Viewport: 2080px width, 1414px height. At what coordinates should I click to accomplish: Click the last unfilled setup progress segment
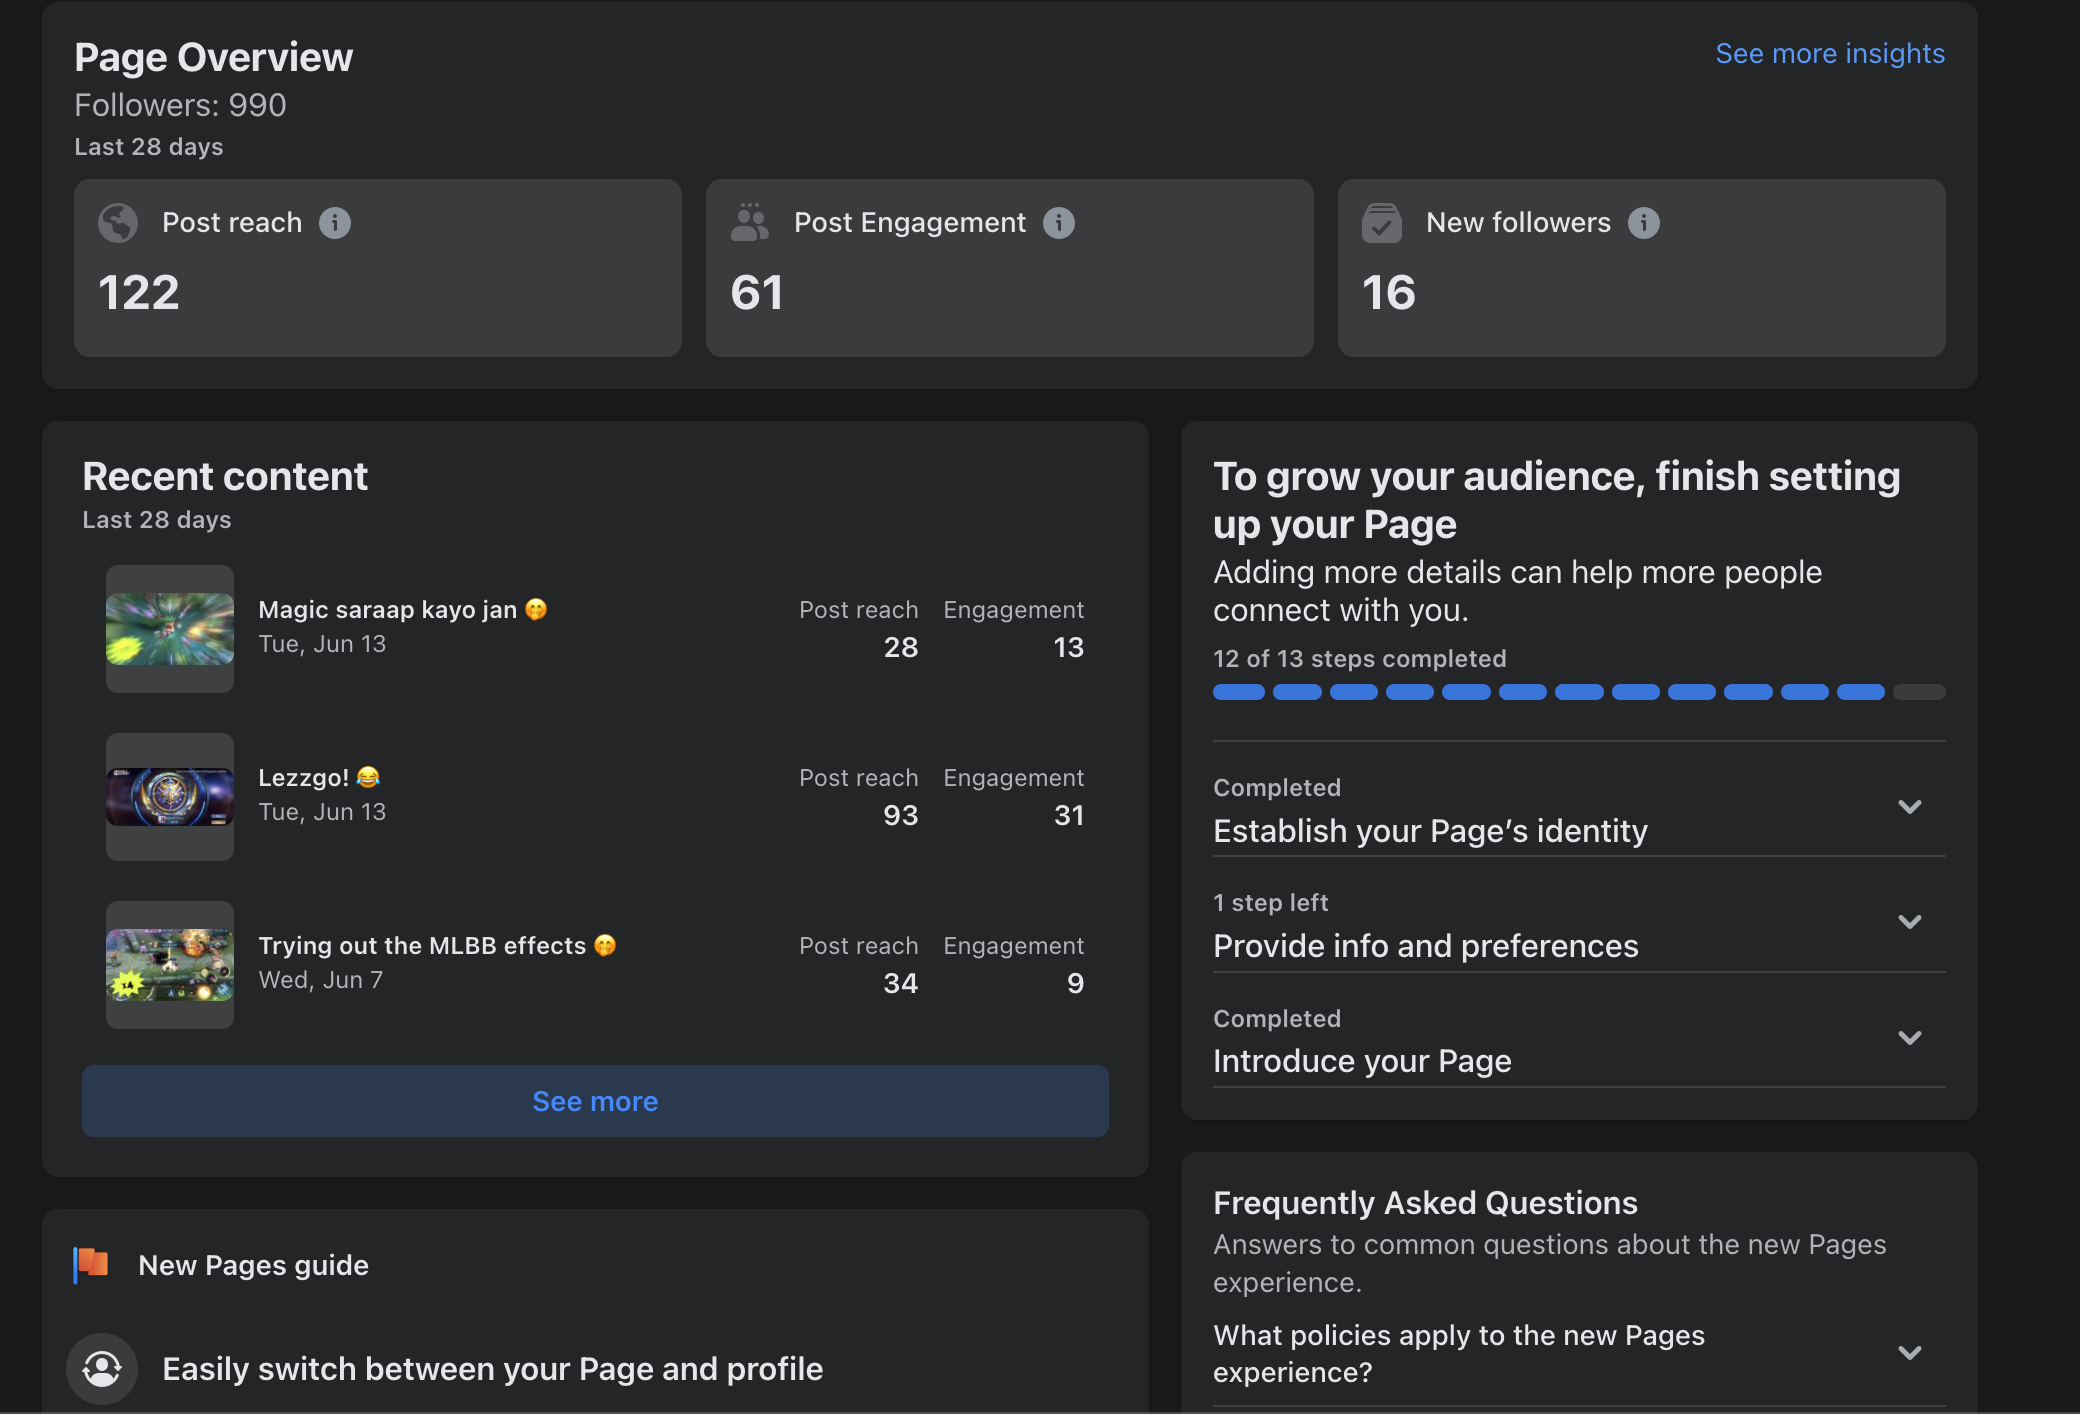1919,692
